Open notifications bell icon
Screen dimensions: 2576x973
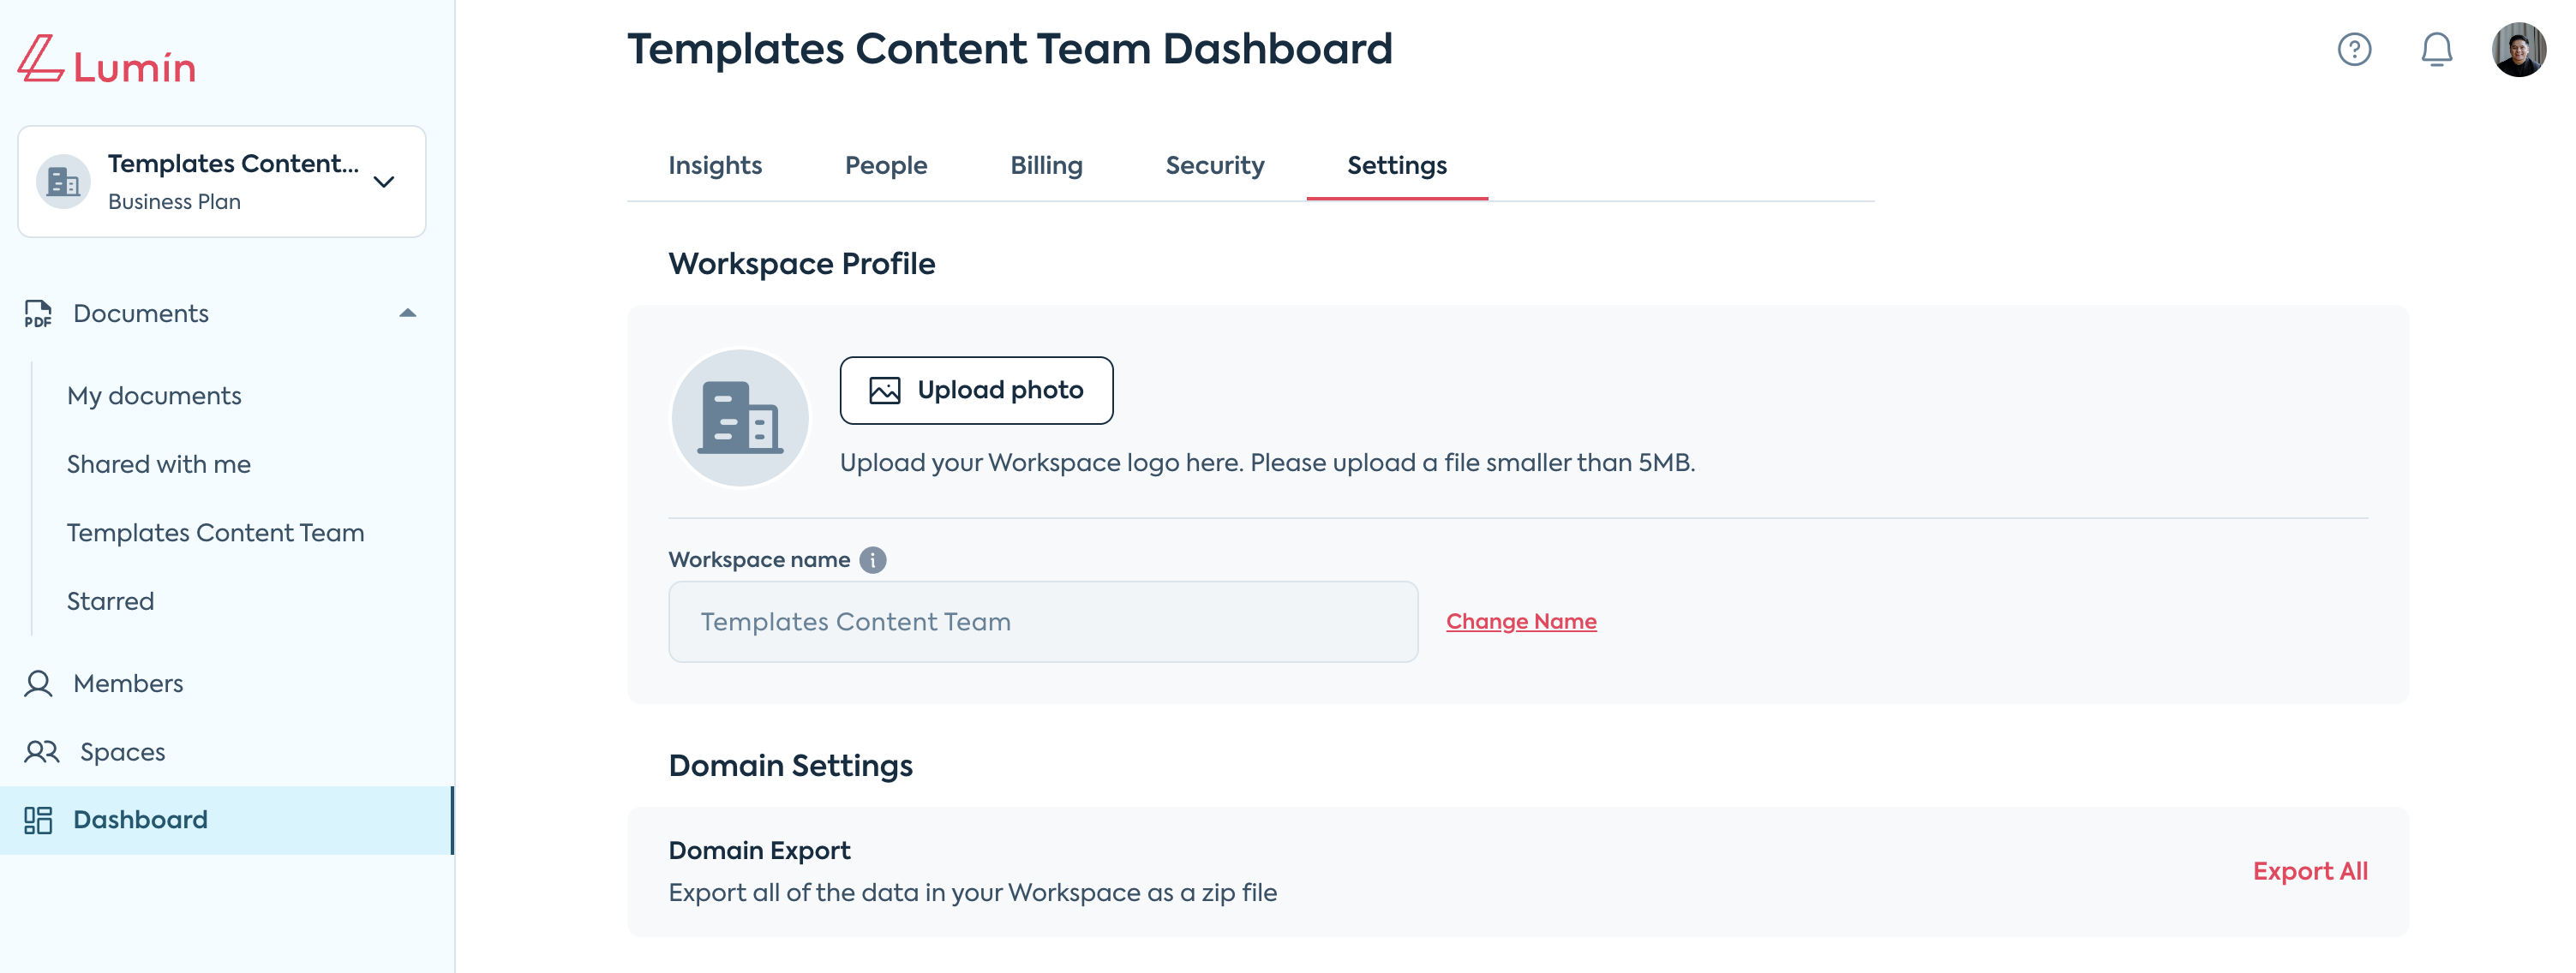[2436, 49]
